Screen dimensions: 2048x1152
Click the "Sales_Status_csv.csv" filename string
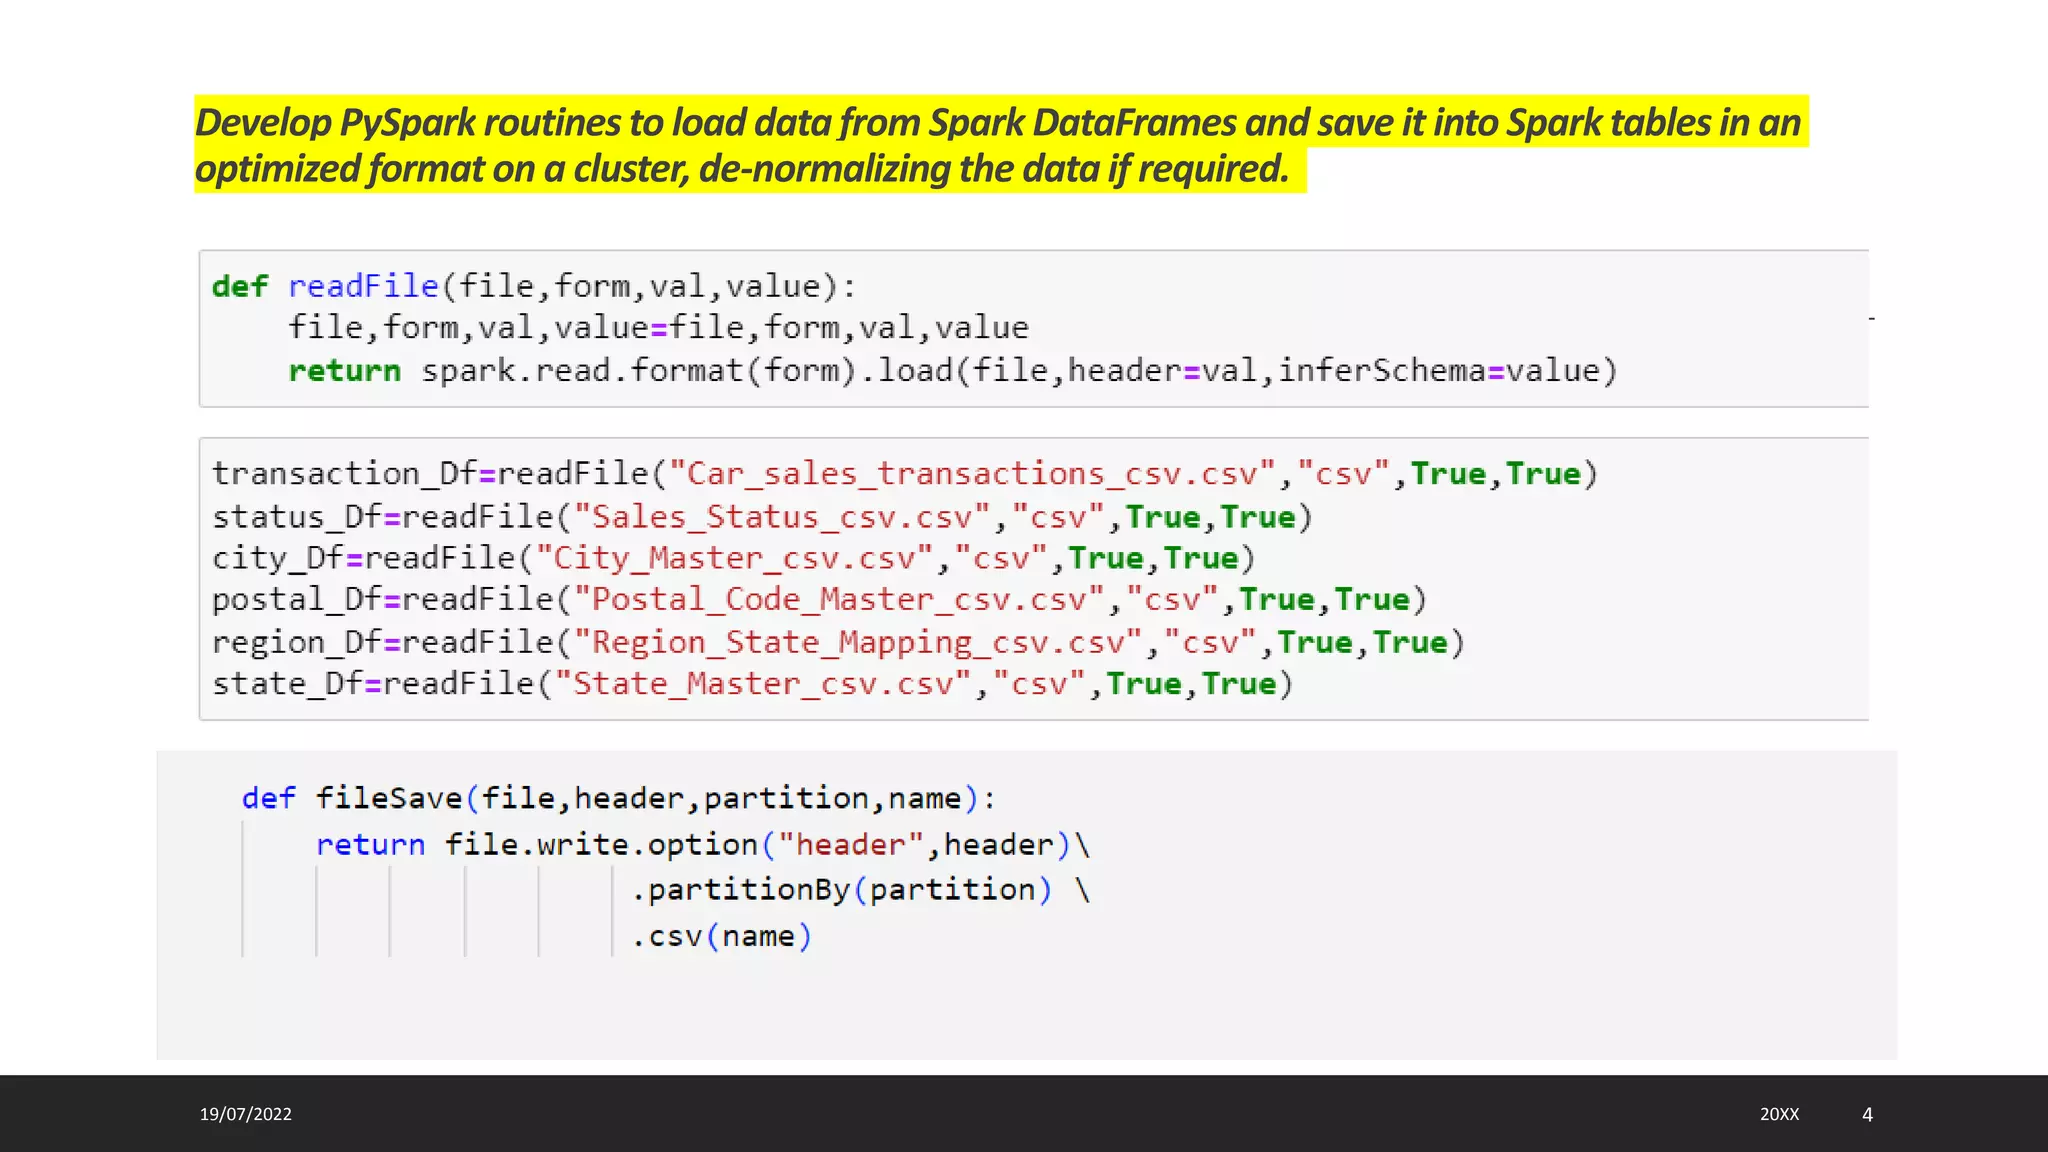coord(781,517)
